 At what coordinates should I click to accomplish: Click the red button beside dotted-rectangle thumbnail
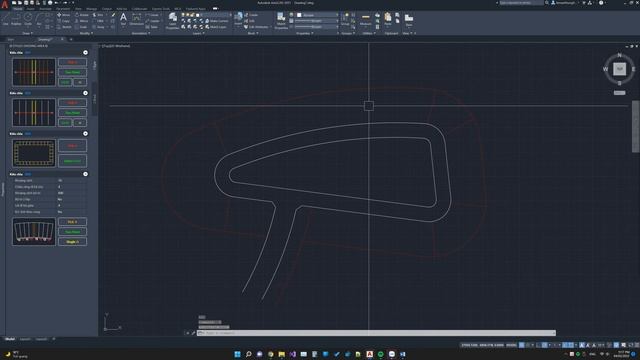pos(72,146)
